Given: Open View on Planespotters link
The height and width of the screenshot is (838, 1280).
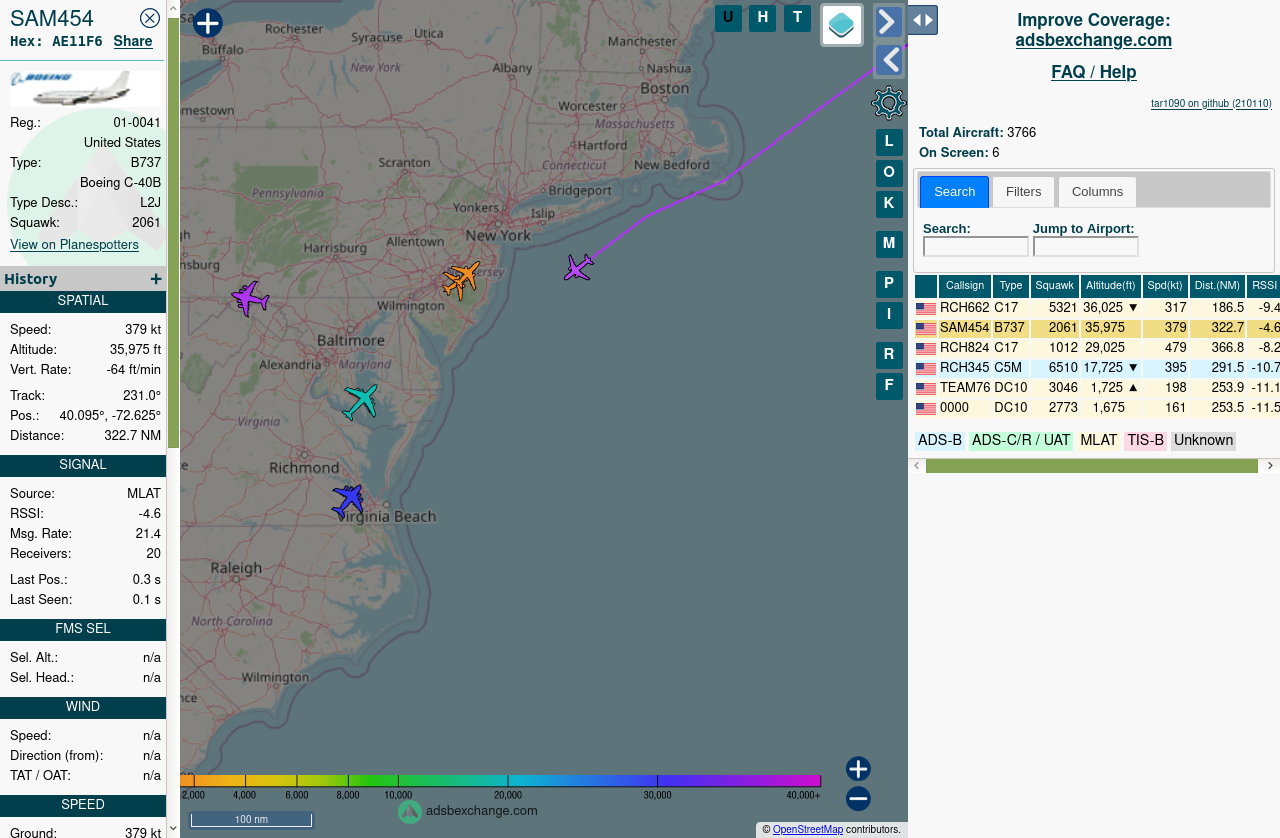Looking at the screenshot, I should [x=74, y=245].
